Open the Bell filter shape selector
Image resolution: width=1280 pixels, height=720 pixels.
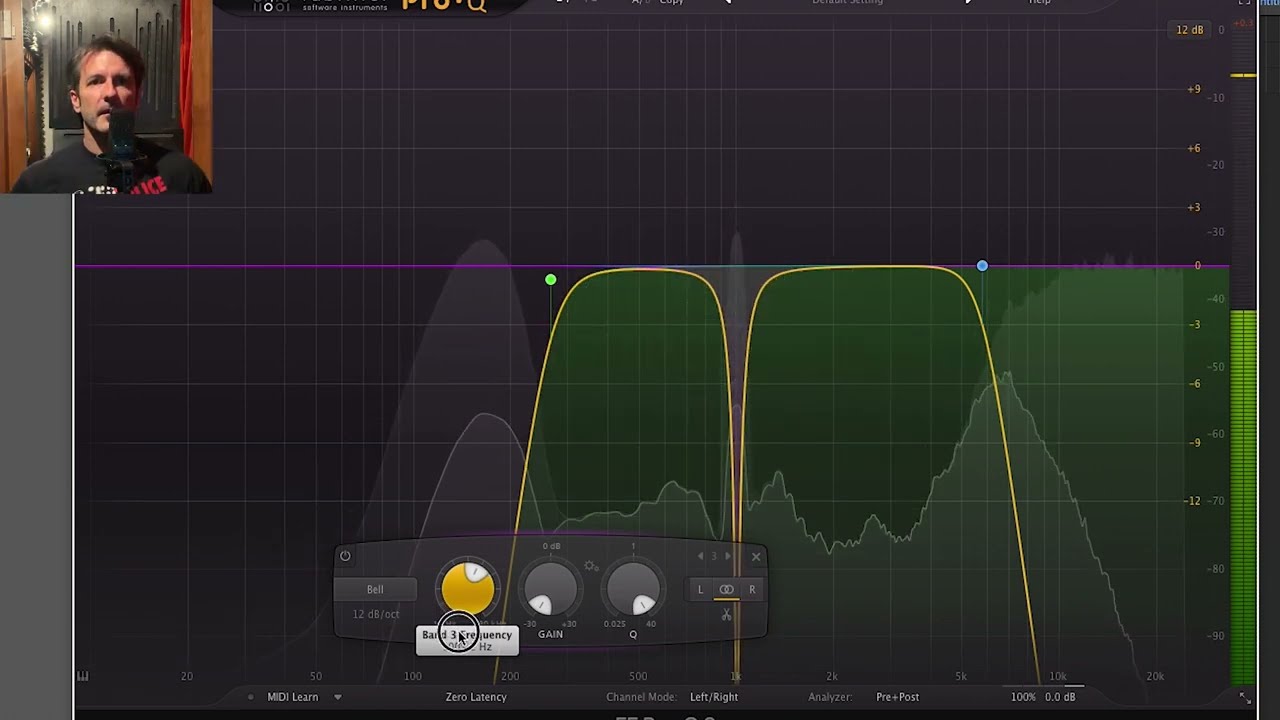[x=375, y=590]
